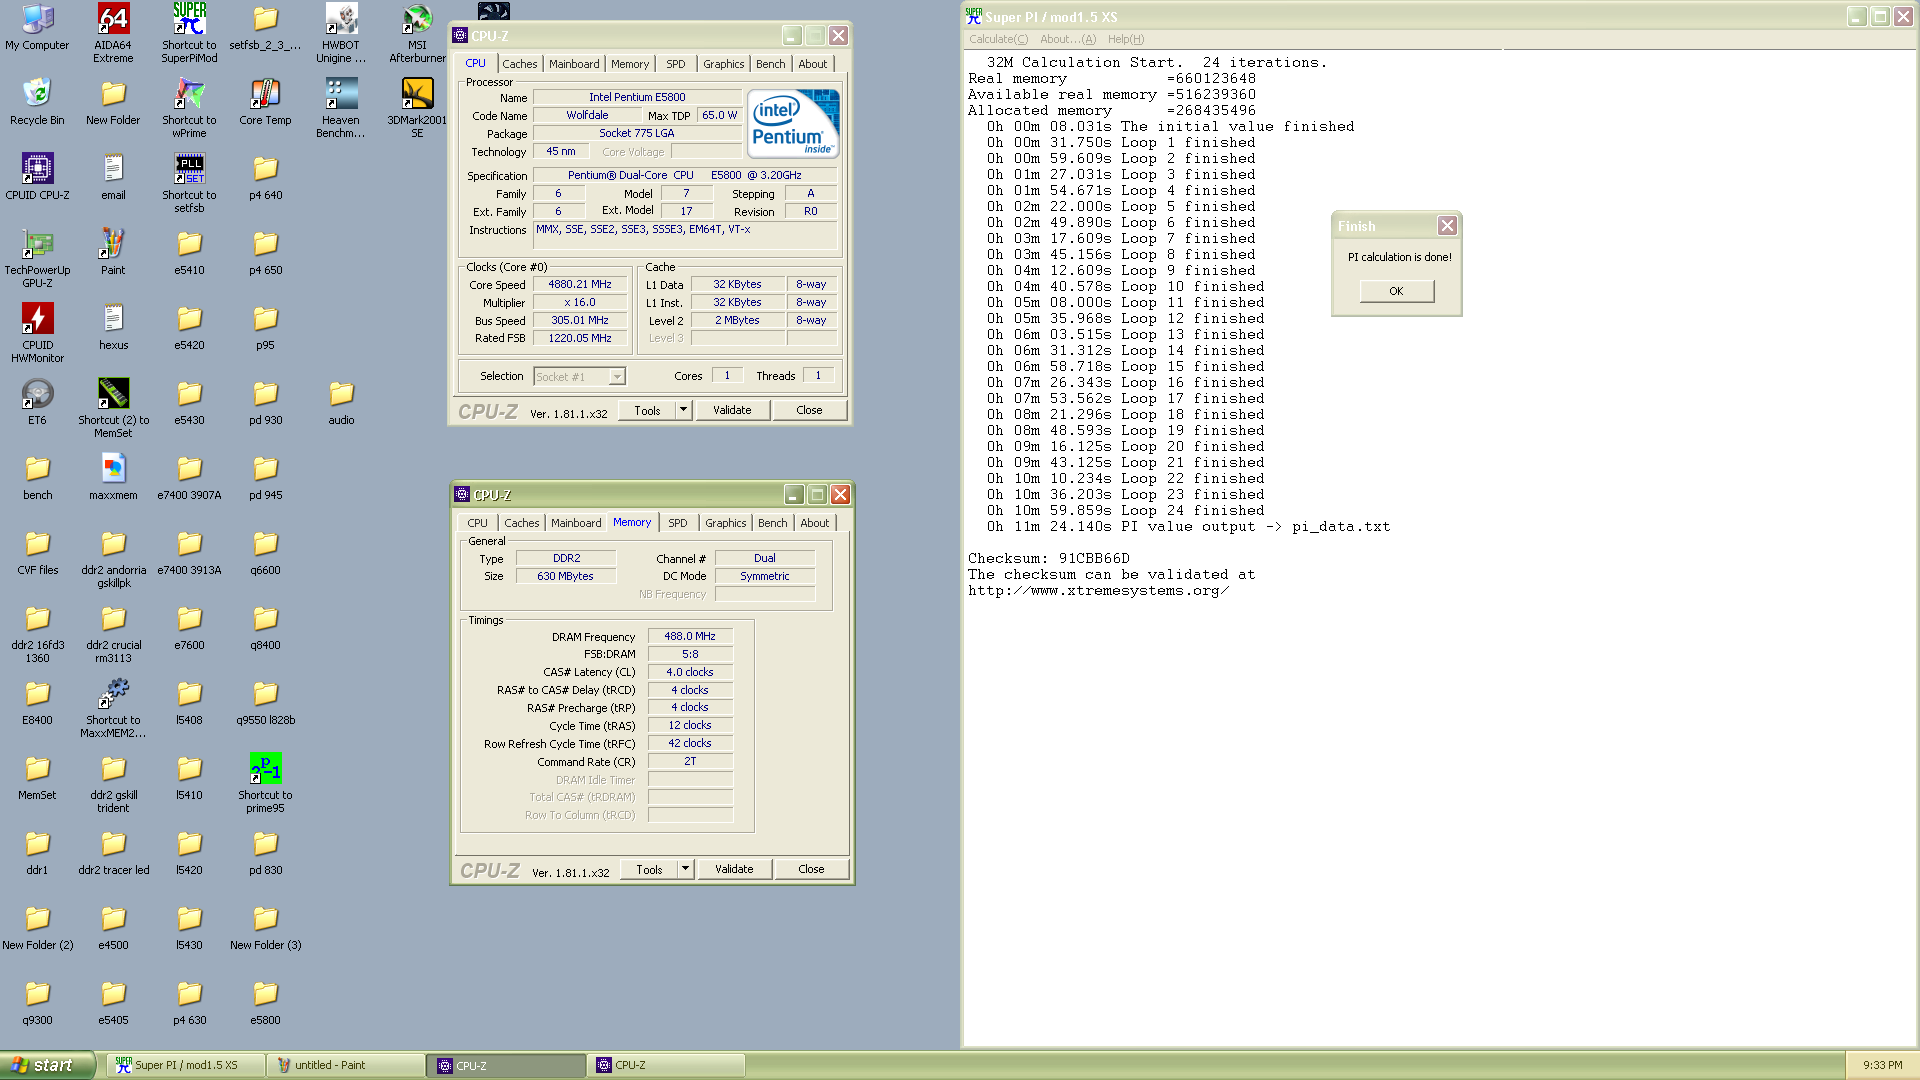Launch the wPrime shortcut icon
The image size is (1920, 1080).
pos(189,108)
